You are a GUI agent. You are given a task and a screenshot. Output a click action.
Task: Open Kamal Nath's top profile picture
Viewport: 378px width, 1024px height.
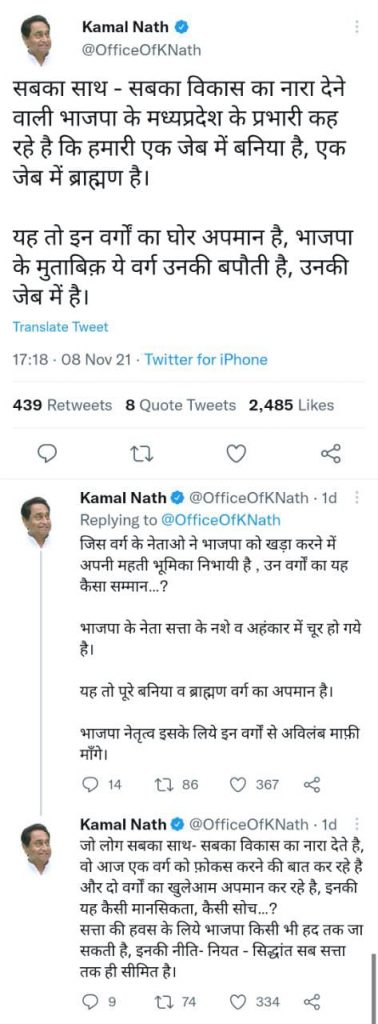point(35,40)
